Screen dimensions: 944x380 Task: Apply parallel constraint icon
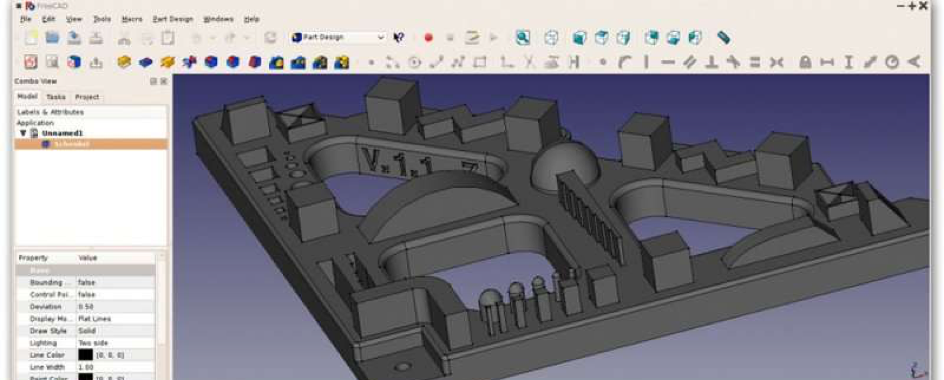pos(689,62)
